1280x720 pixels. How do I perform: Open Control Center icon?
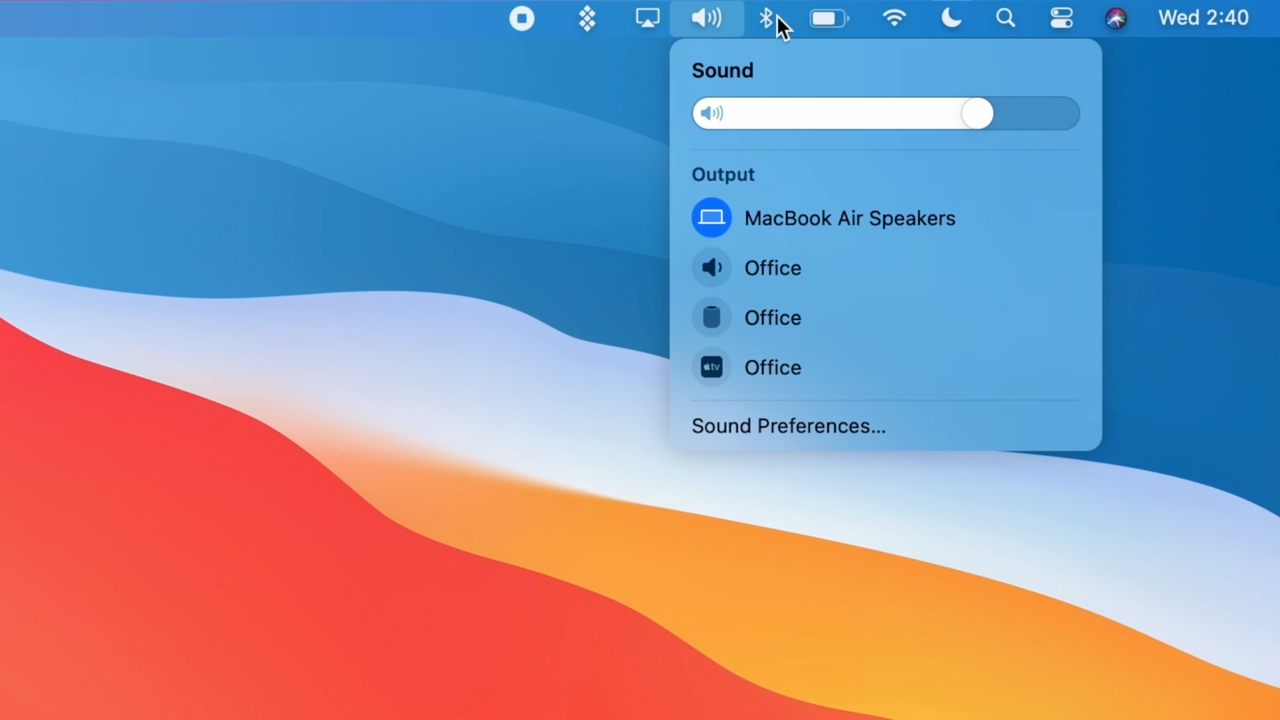click(x=1061, y=18)
